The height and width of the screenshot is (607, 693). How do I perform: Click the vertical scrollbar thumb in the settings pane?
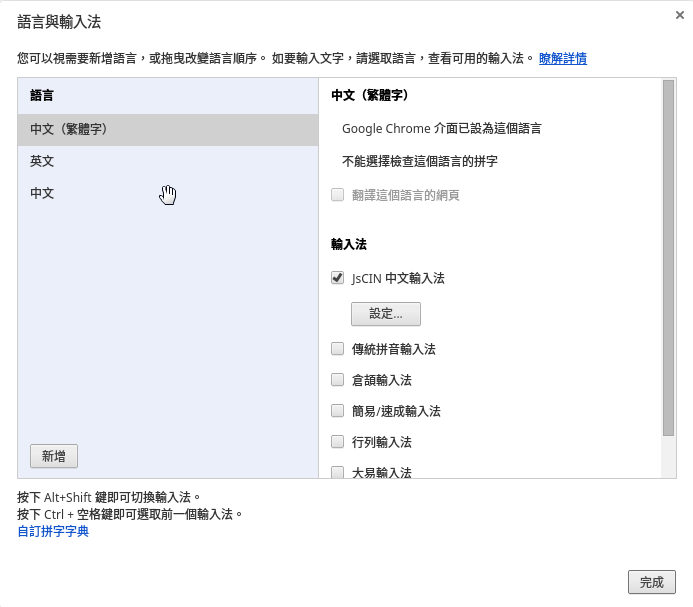668,258
